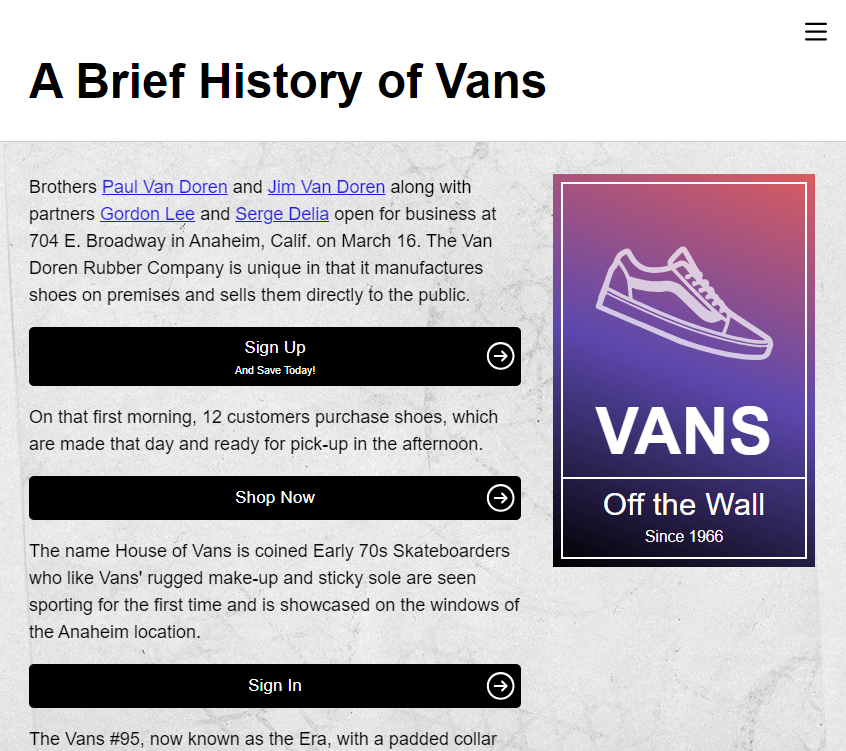Viewport: 846px width, 751px height.
Task: Click the Shop Now button
Action: coord(275,497)
